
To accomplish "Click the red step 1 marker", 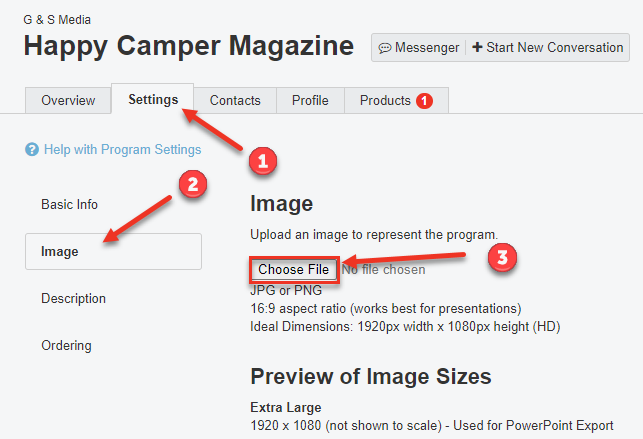I will 262,160.
